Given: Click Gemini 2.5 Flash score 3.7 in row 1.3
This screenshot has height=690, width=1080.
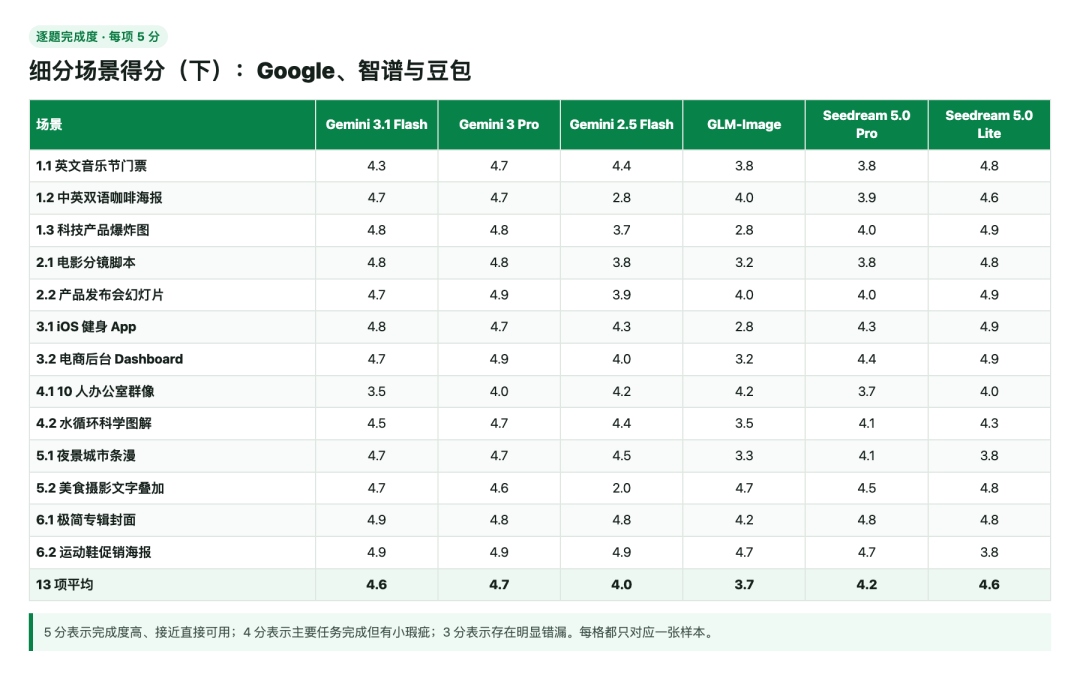Looking at the screenshot, I should pos(621,230).
